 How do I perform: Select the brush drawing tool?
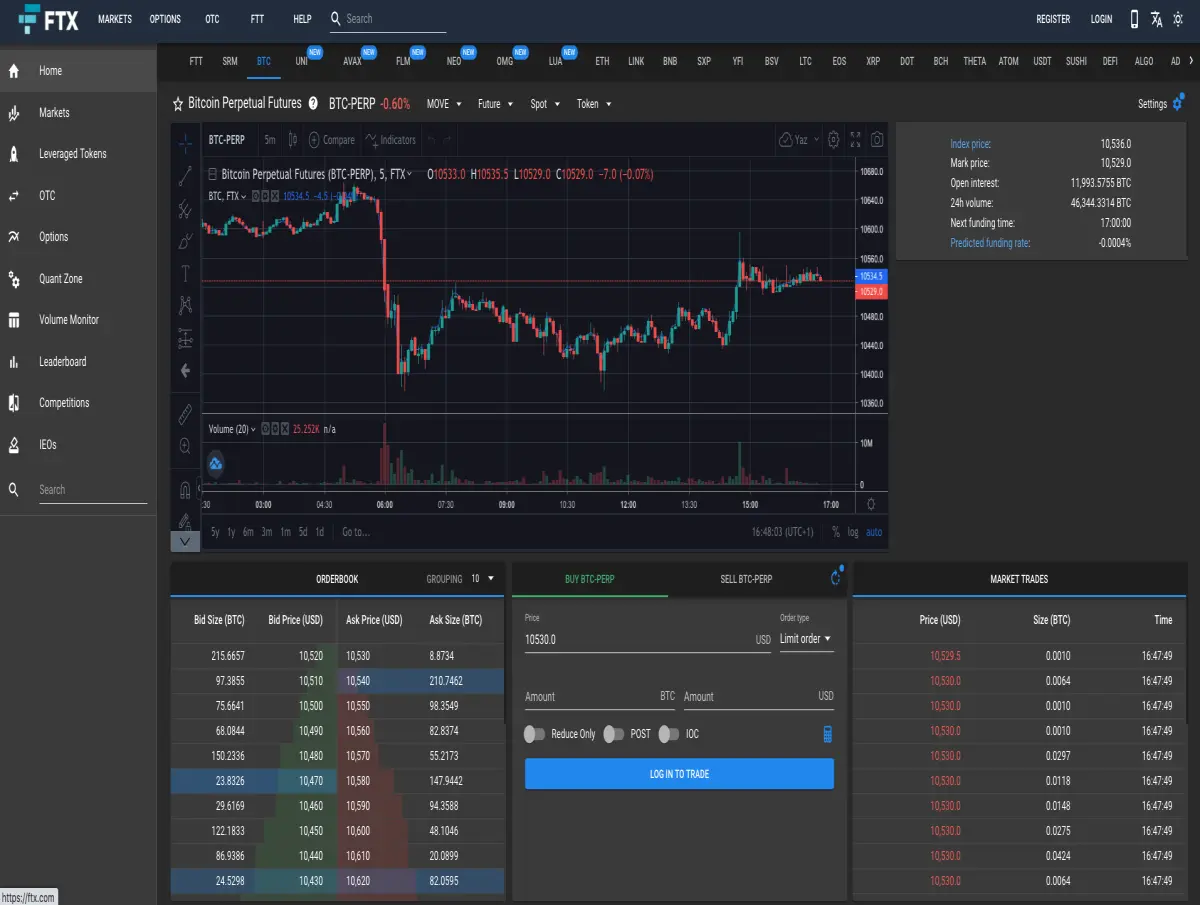point(185,241)
